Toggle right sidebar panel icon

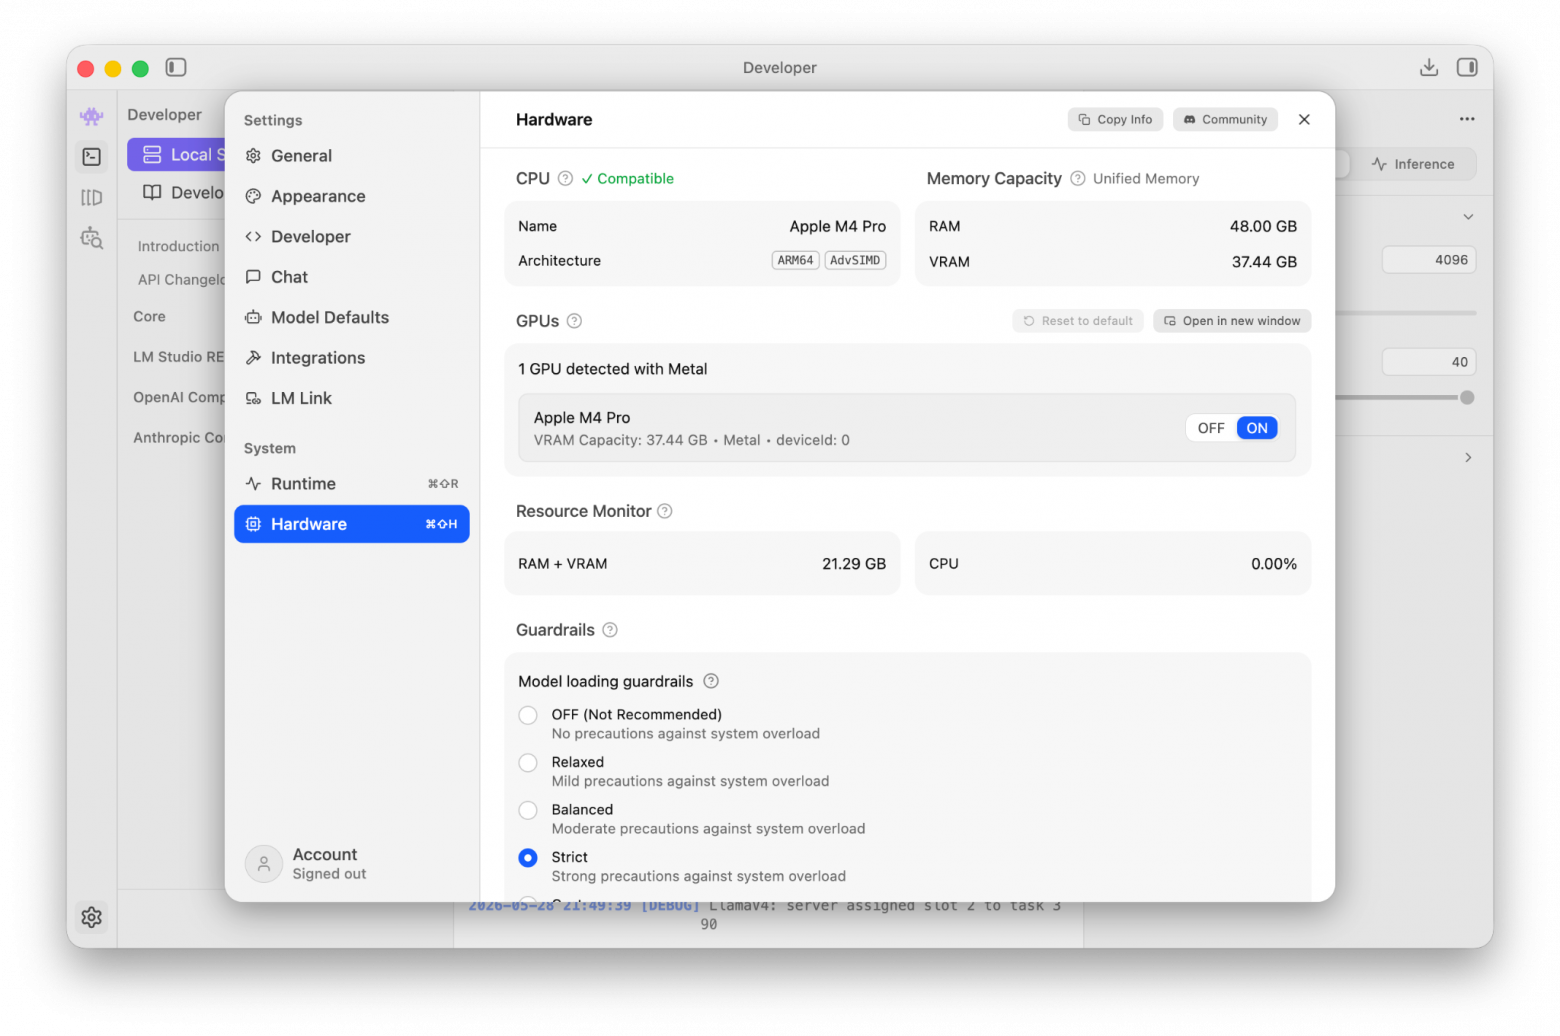[1467, 67]
